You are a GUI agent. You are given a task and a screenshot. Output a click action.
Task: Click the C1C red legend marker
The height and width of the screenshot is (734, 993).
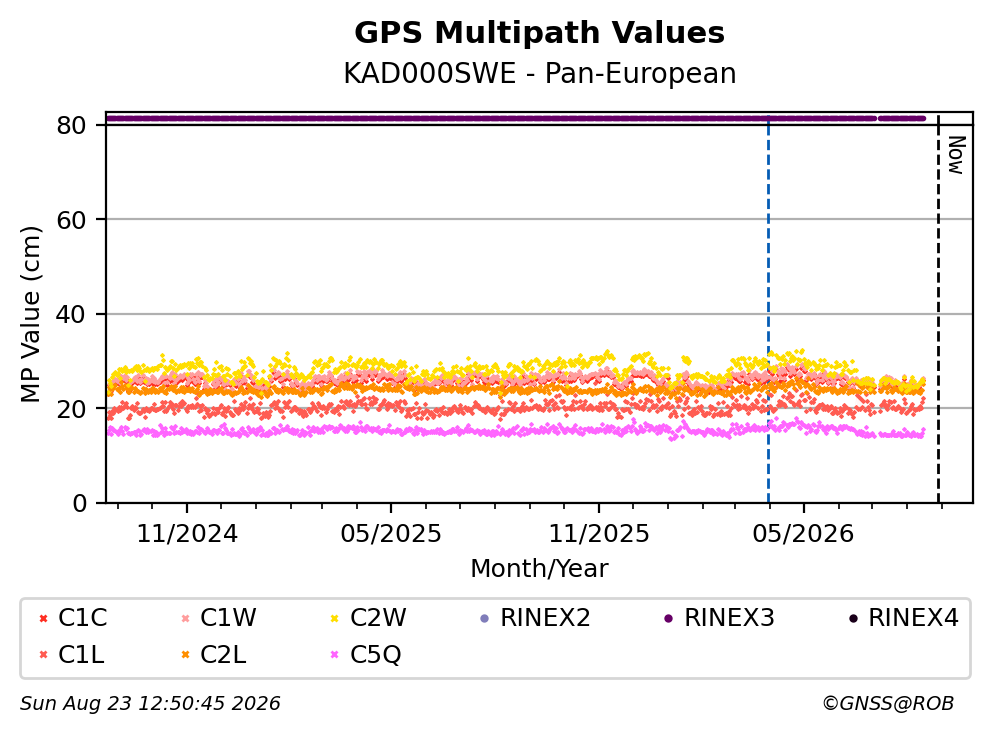coord(43,619)
